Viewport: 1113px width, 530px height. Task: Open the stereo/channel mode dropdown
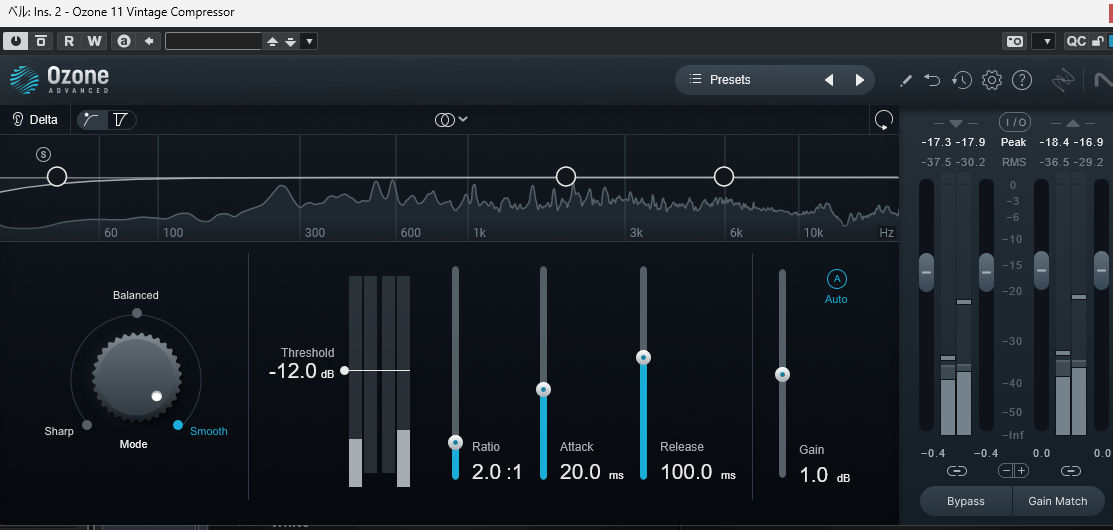coord(451,120)
